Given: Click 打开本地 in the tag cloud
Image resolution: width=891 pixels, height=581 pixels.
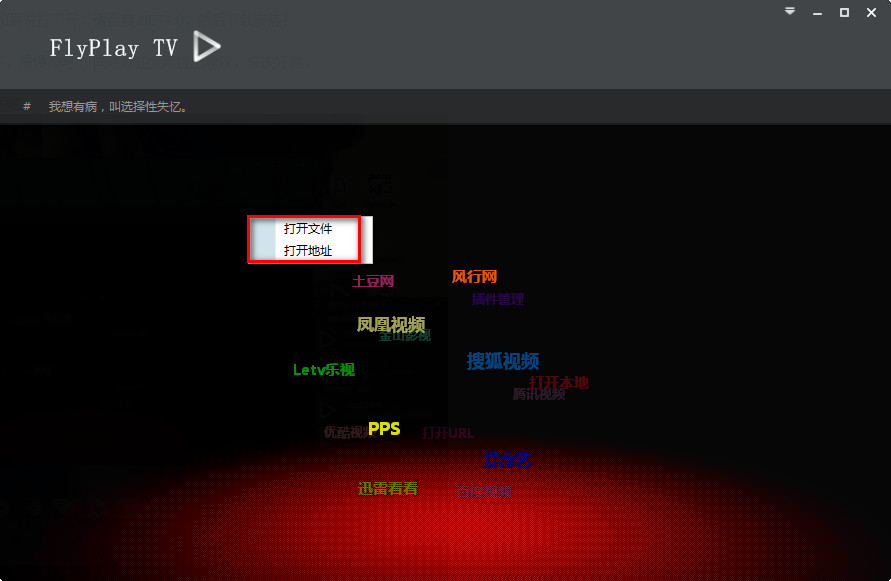Looking at the screenshot, I should click(x=559, y=381).
